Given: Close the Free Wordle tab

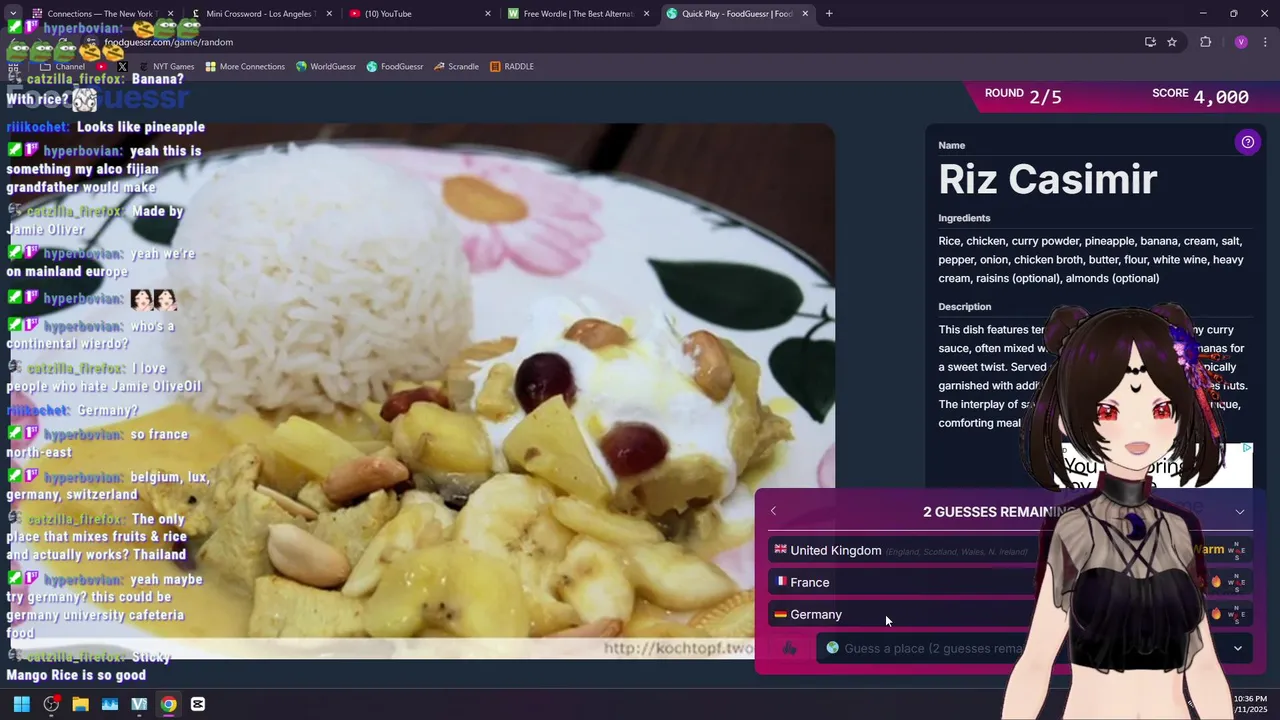Looking at the screenshot, I should click(647, 14).
